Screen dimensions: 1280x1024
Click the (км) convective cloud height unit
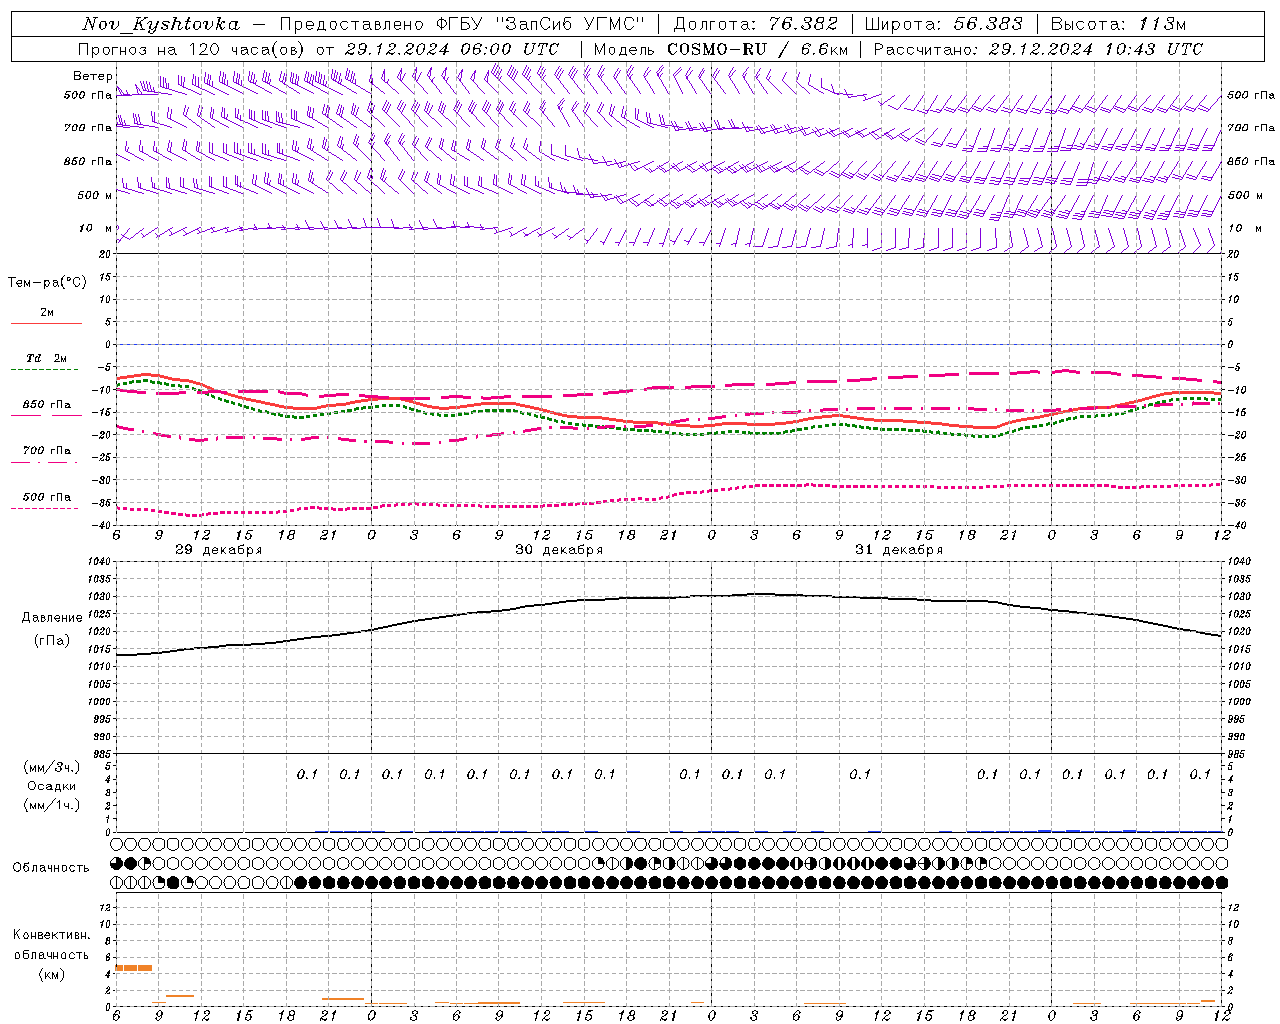click(x=52, y=974)
